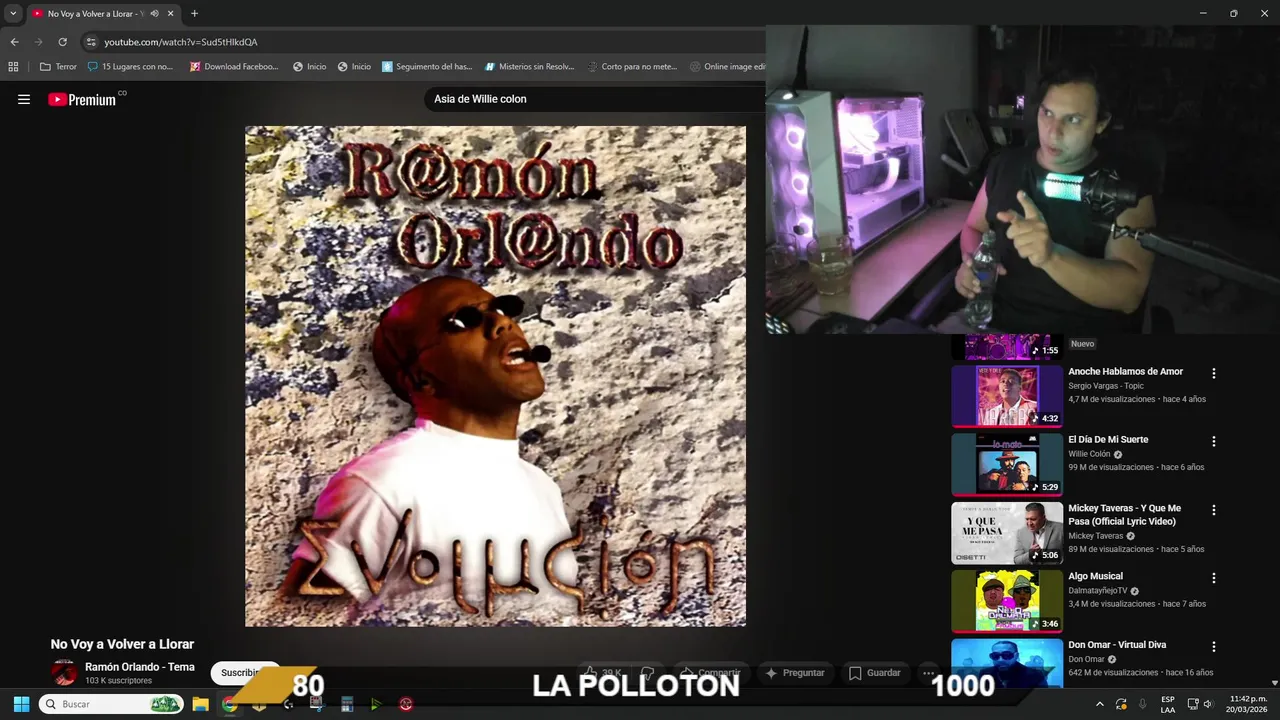The image size is (1280, 720).
Task: Expand the tab search dropdown arrow
Action: (x=13, y=14)
